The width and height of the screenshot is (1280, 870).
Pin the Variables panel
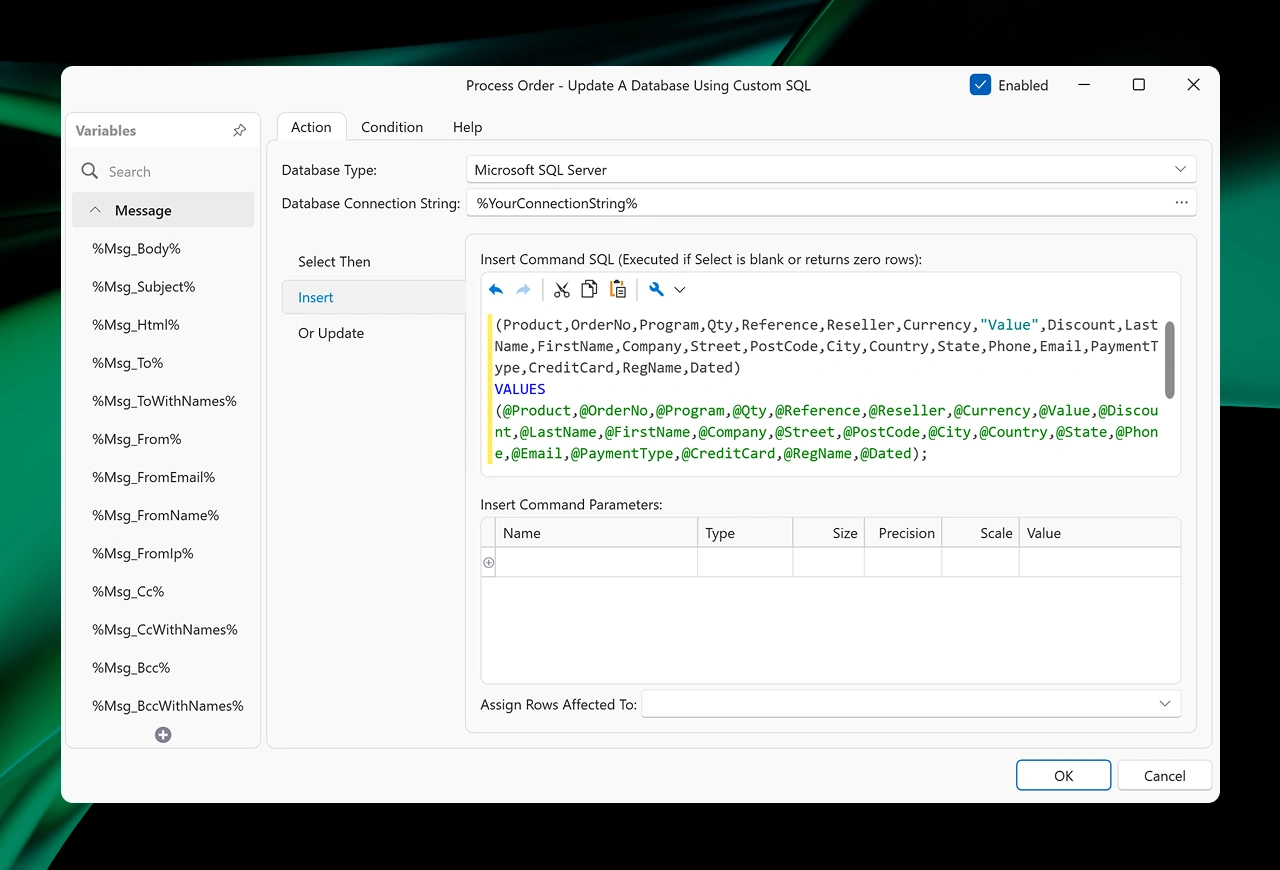pyautogui.click(x=239, y=131)
